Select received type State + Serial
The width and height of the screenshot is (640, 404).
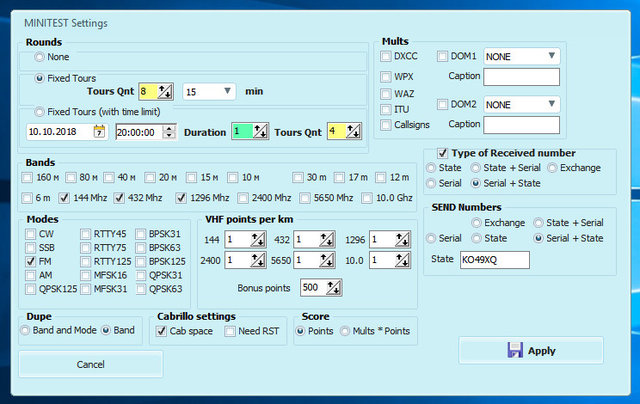(476, 168)
